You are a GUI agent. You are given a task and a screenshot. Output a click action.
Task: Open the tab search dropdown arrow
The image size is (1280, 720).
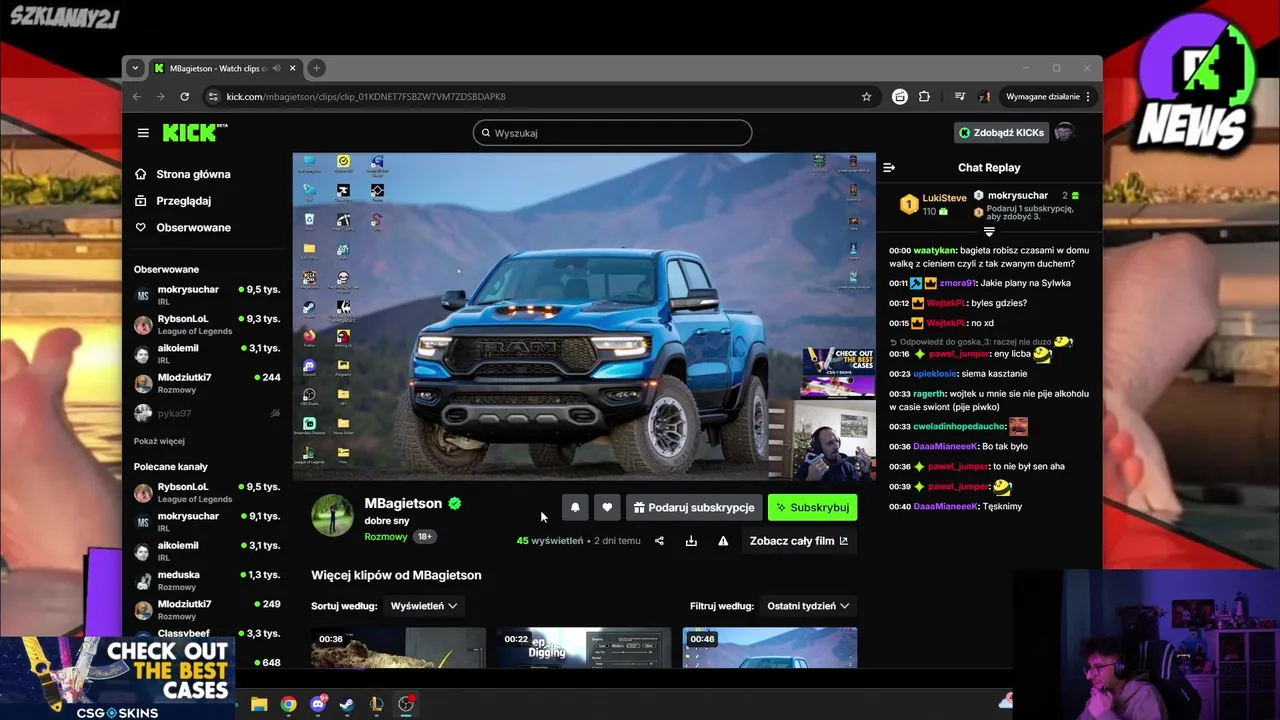pyautogui.click(x=135, y=68)
